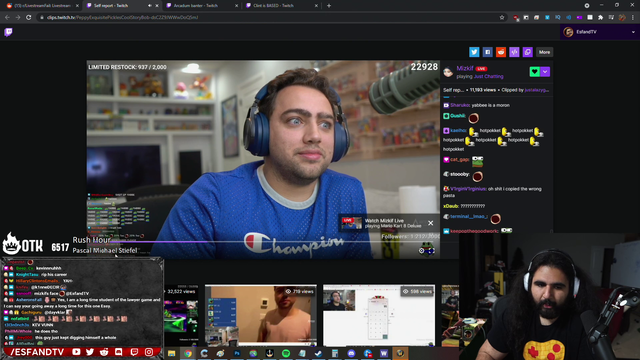The image size is (640, 360).
Task: Open the Chrome three-dot menu
Action: pyautogui.click(x=633, y=18)
